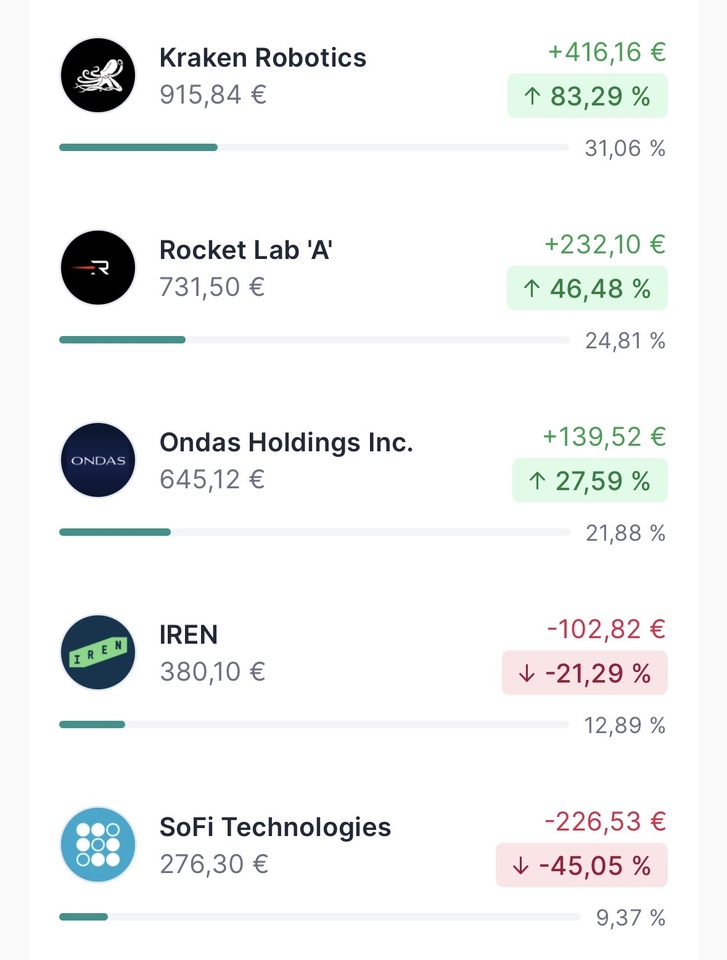Tap the SoFi Technologies logo icon
This screenshot has height=960, width=727.
coord(97,844)
